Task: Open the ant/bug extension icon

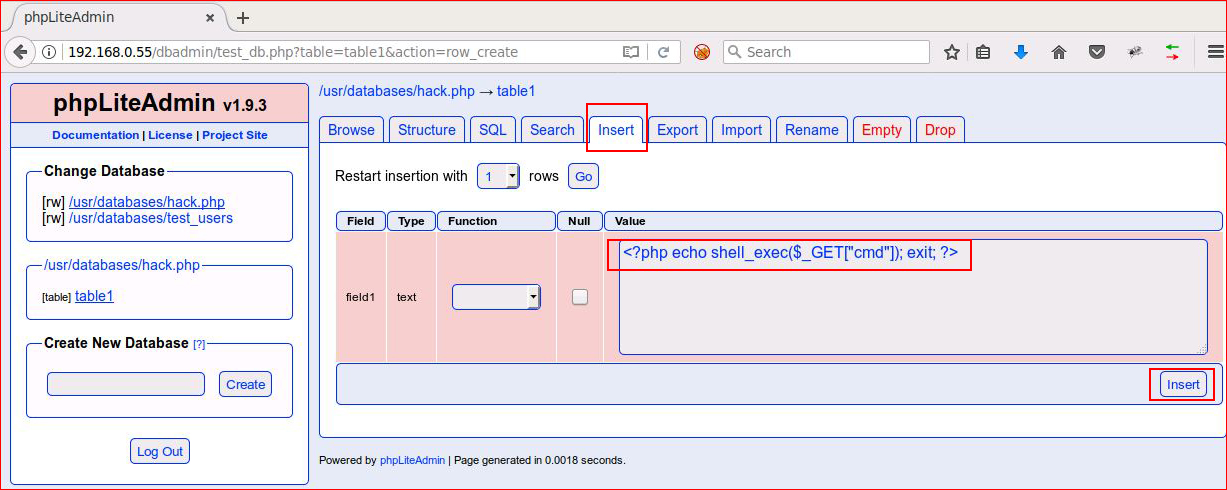Action: tap(1135, 52)
